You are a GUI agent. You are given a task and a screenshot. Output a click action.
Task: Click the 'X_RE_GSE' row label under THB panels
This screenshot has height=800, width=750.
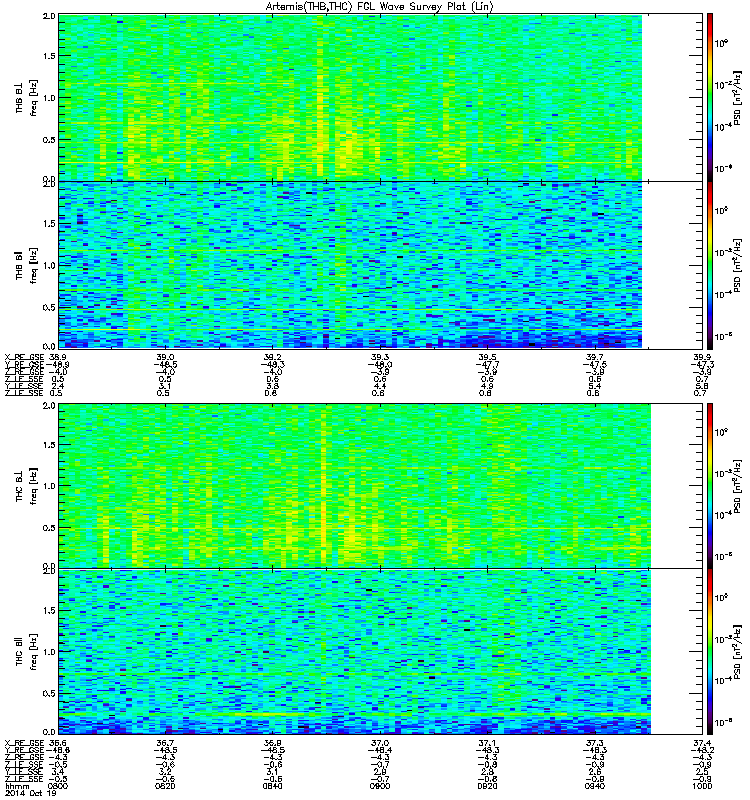click(24, 357)
